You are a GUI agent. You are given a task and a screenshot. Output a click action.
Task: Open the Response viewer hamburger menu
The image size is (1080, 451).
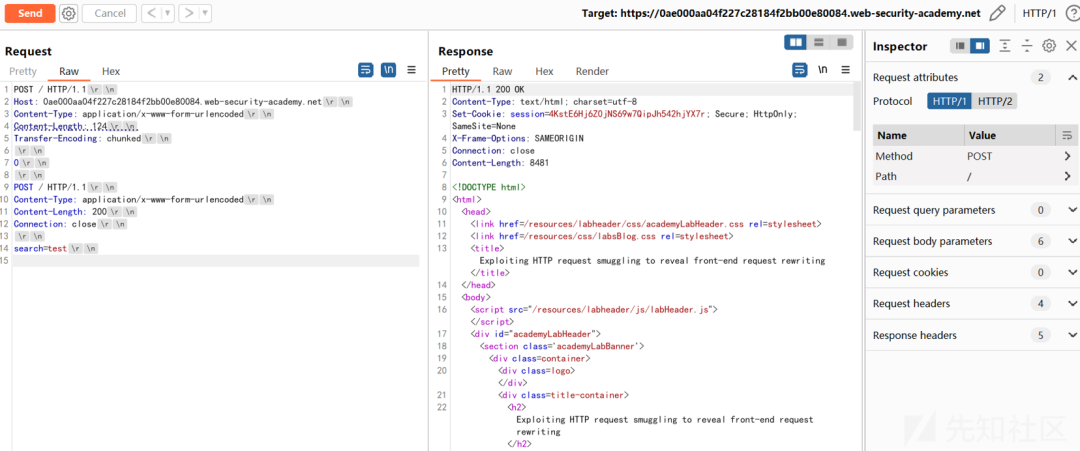pyautogui.click(x=845, y=70)
